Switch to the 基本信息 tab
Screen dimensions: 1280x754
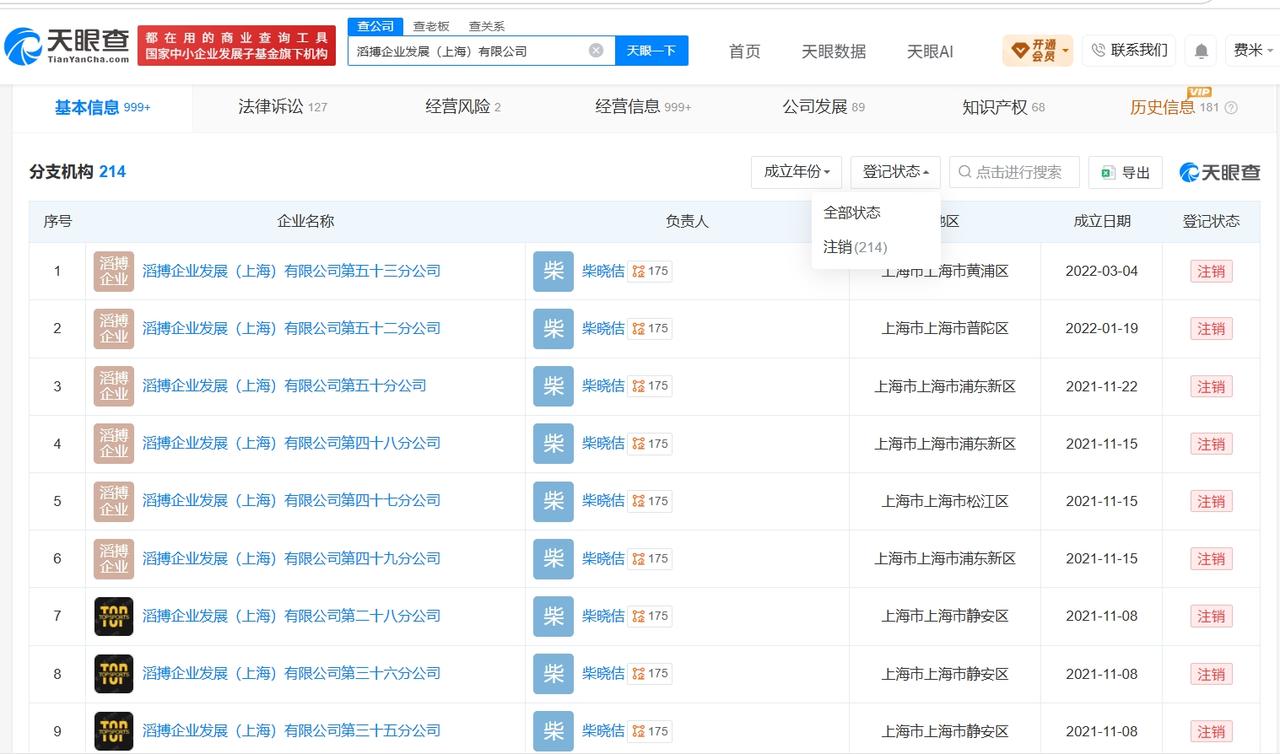pos(103,107)
